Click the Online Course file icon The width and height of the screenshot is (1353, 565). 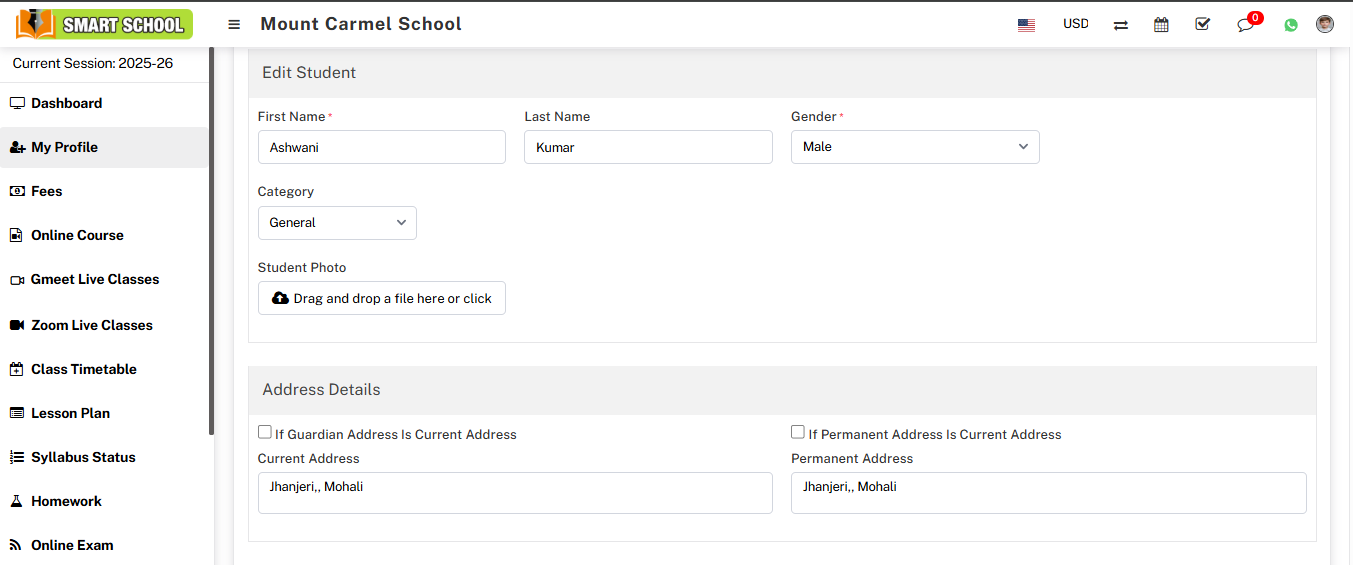pyautogui.click(x=16, y=235)
